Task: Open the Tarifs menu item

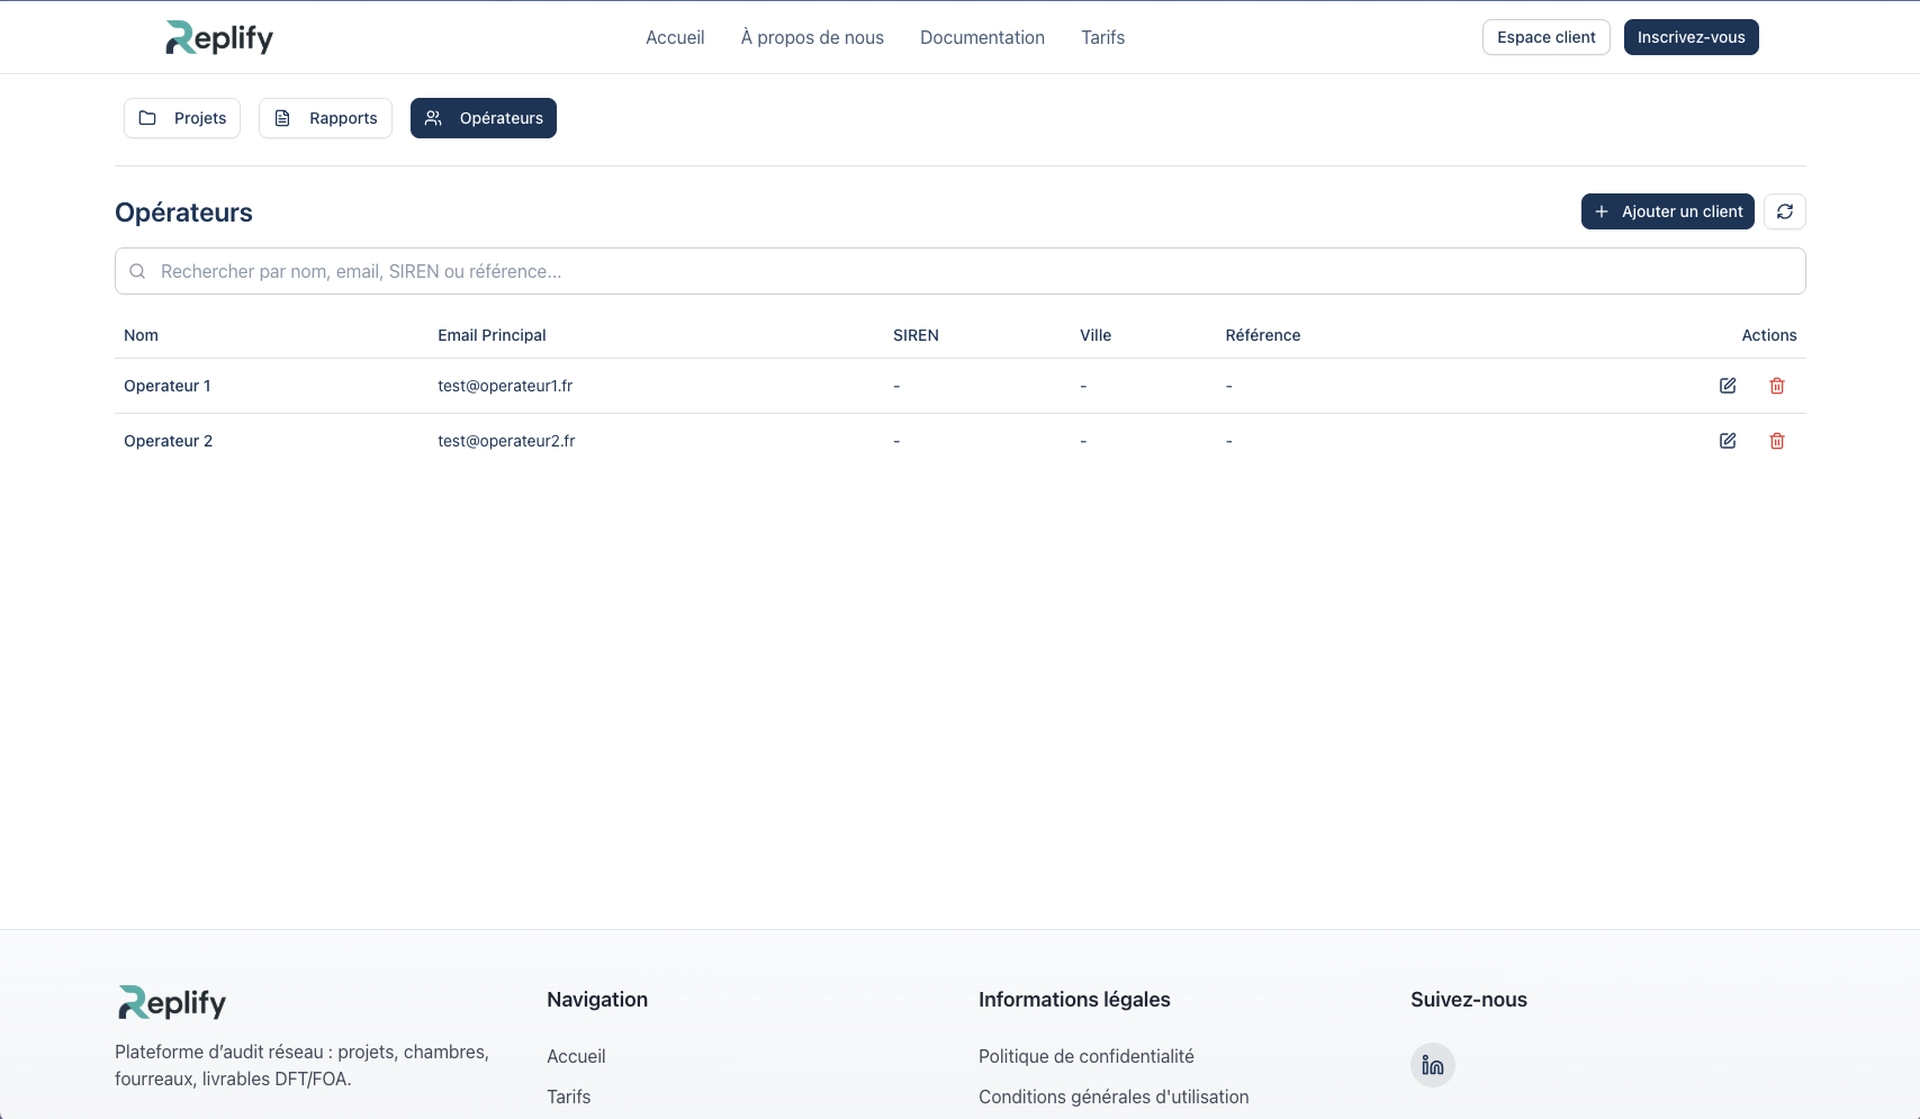Action: pos(1103,37)
